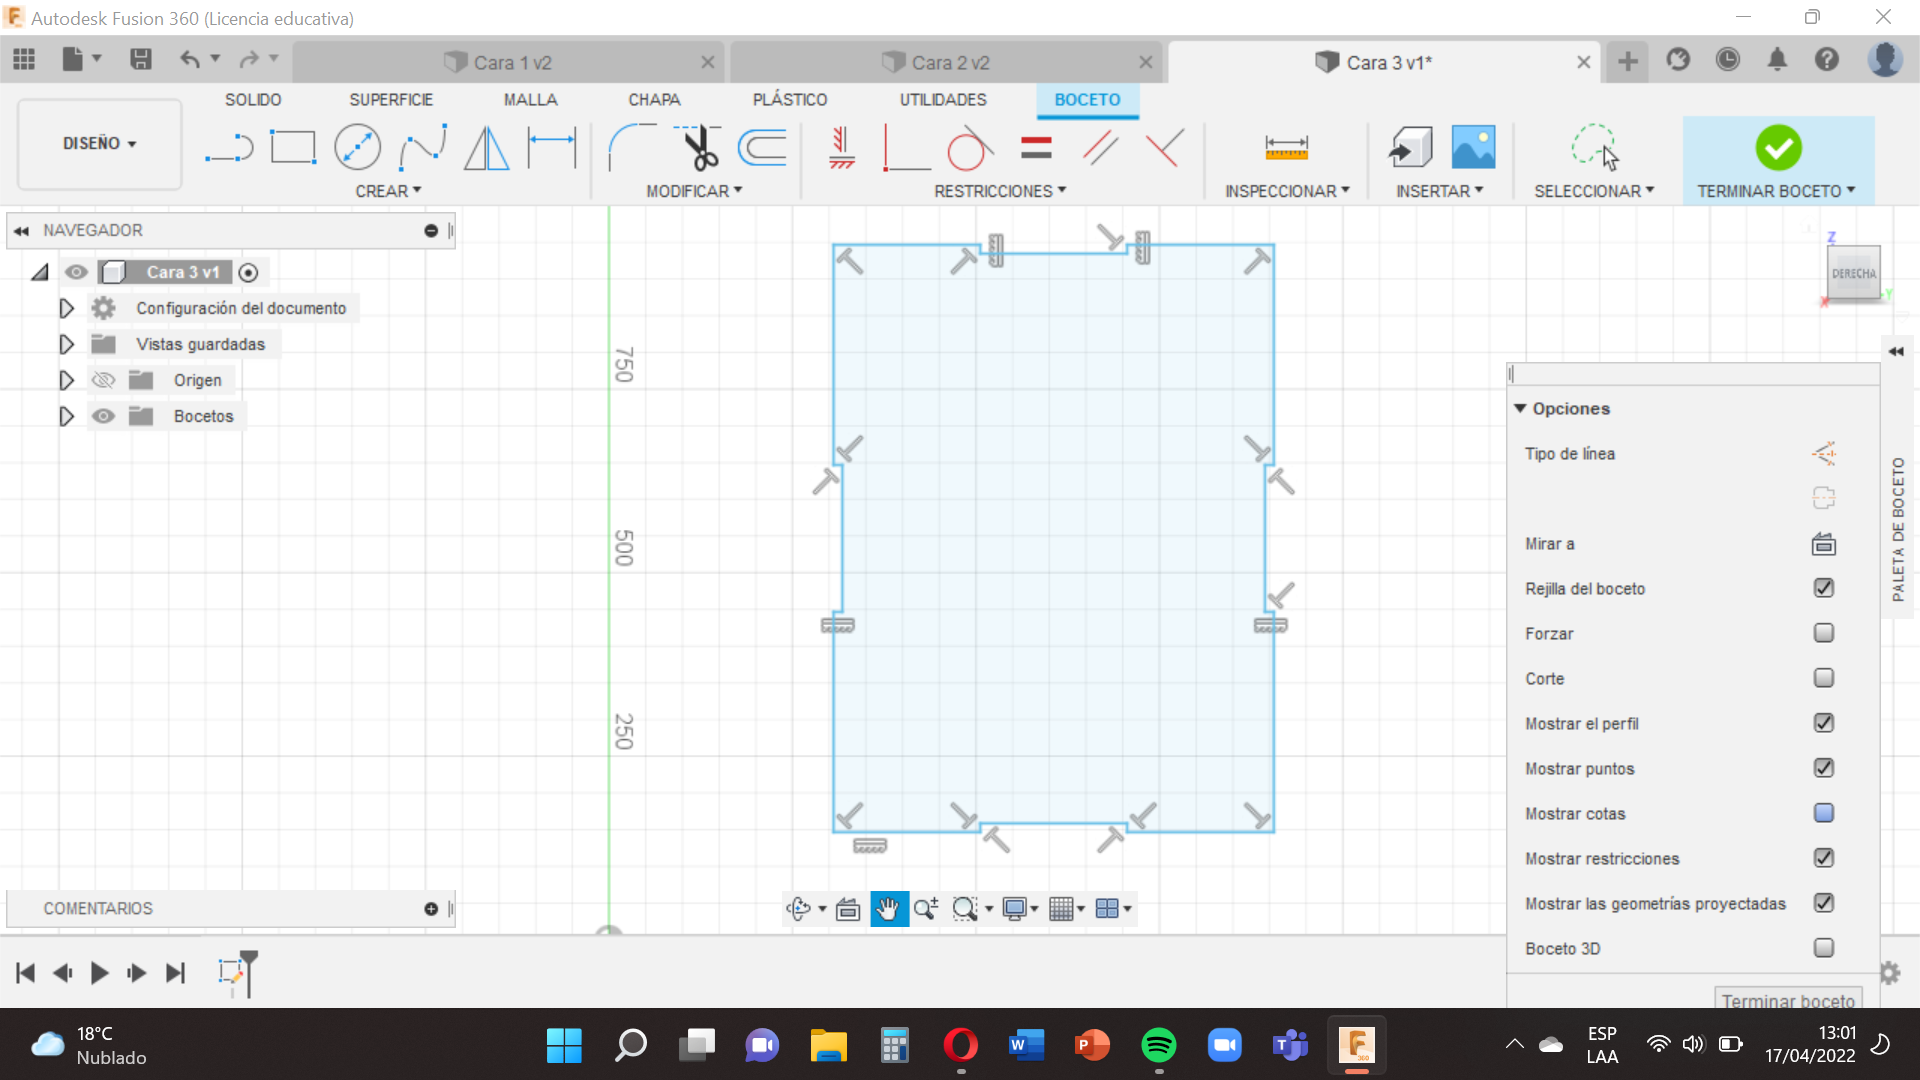Switch to the SUPERFICIE tab
The width and height of the screenshot is (1920, 1080).
[x=391, y=100]
